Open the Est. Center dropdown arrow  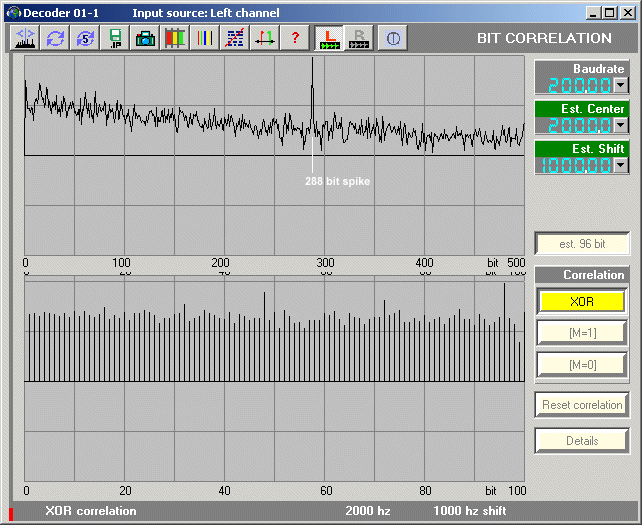pyautogui.click(x=621, y=125)
